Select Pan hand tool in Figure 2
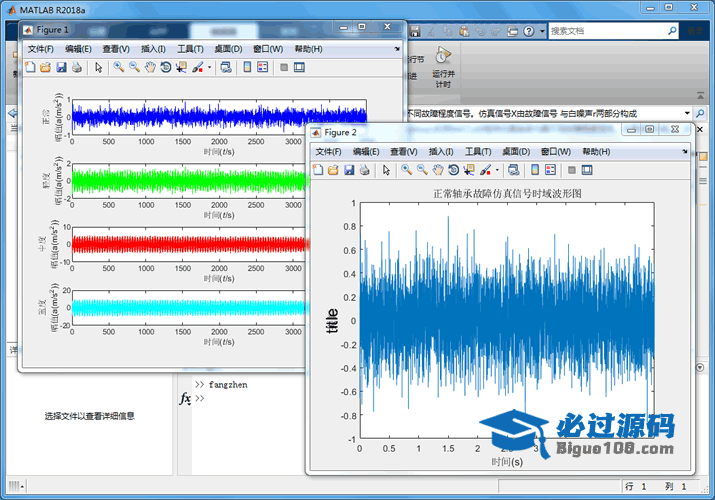This screenshot has width=715, height=500. (438, 170)
